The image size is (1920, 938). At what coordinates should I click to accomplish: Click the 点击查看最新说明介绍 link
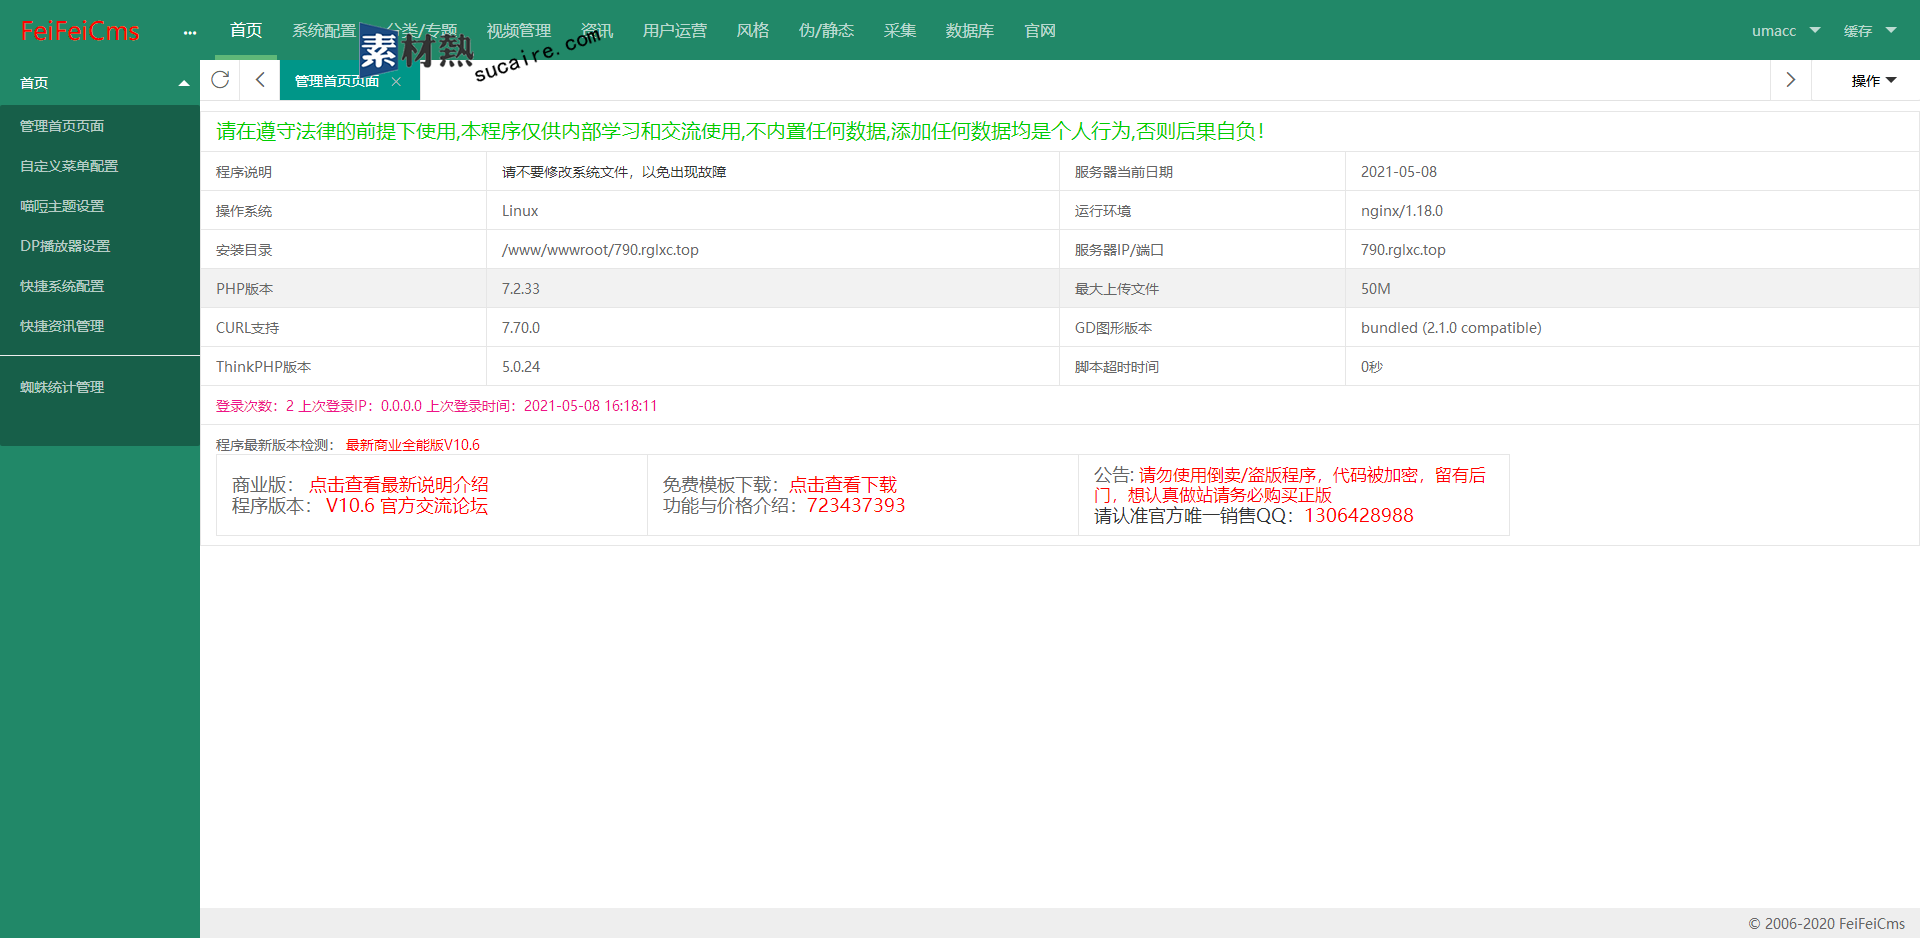[398, 485]
